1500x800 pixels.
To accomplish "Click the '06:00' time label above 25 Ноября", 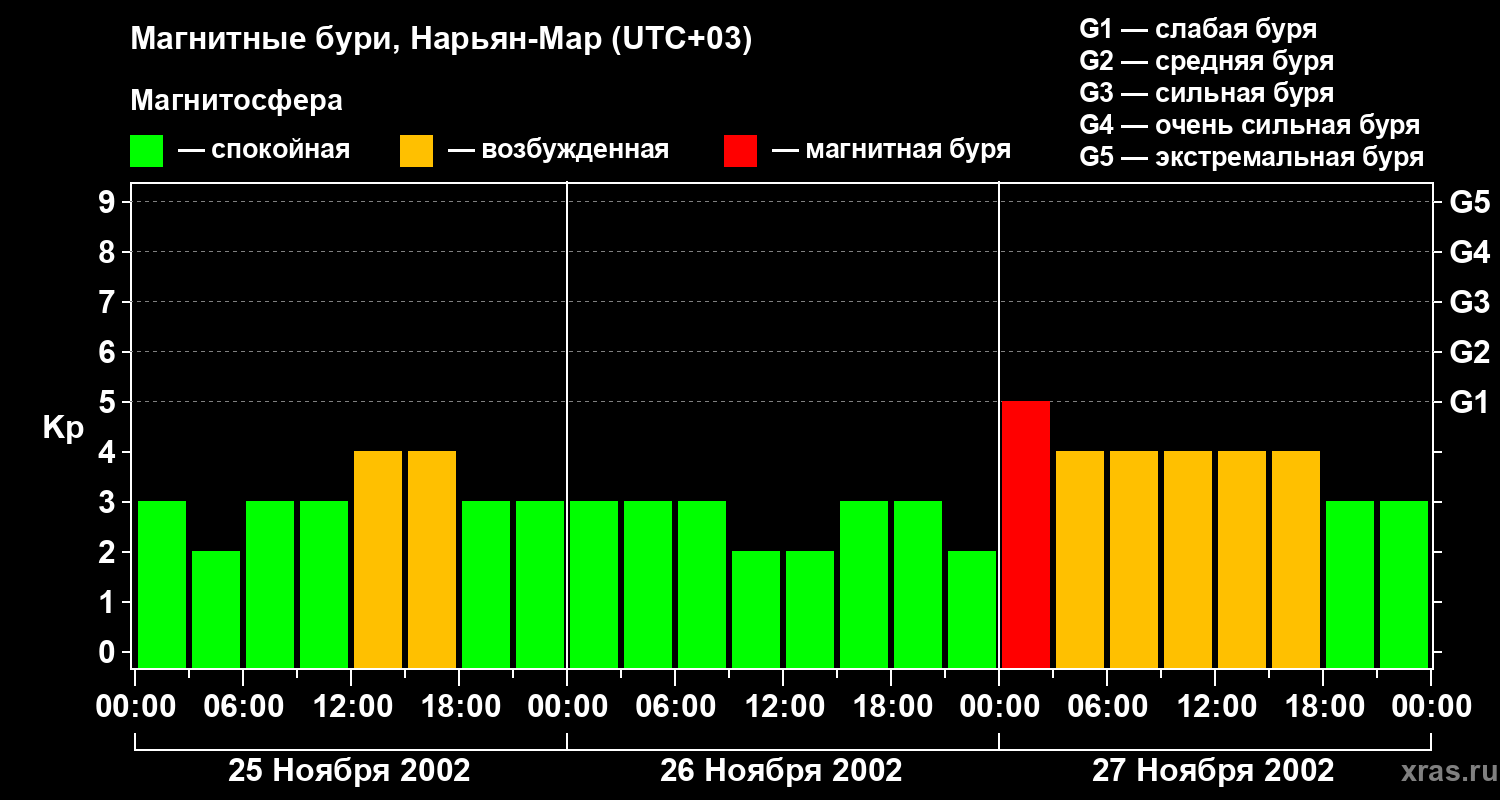I will pos(243,707).
